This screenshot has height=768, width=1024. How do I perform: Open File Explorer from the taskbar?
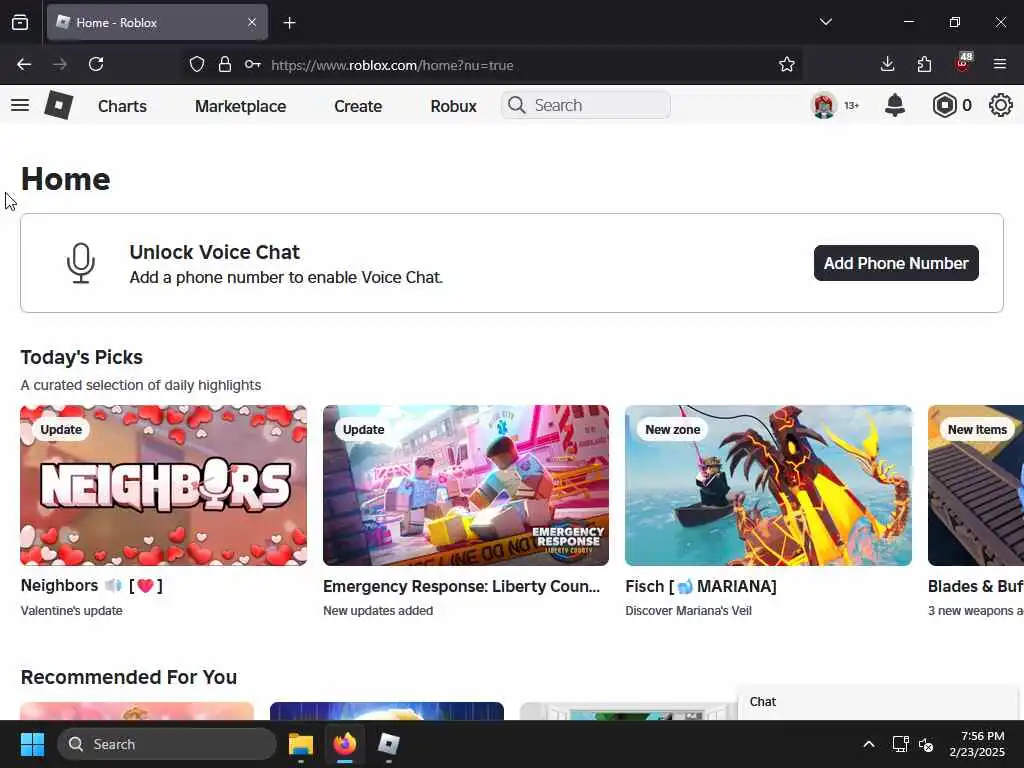point(301,744)
